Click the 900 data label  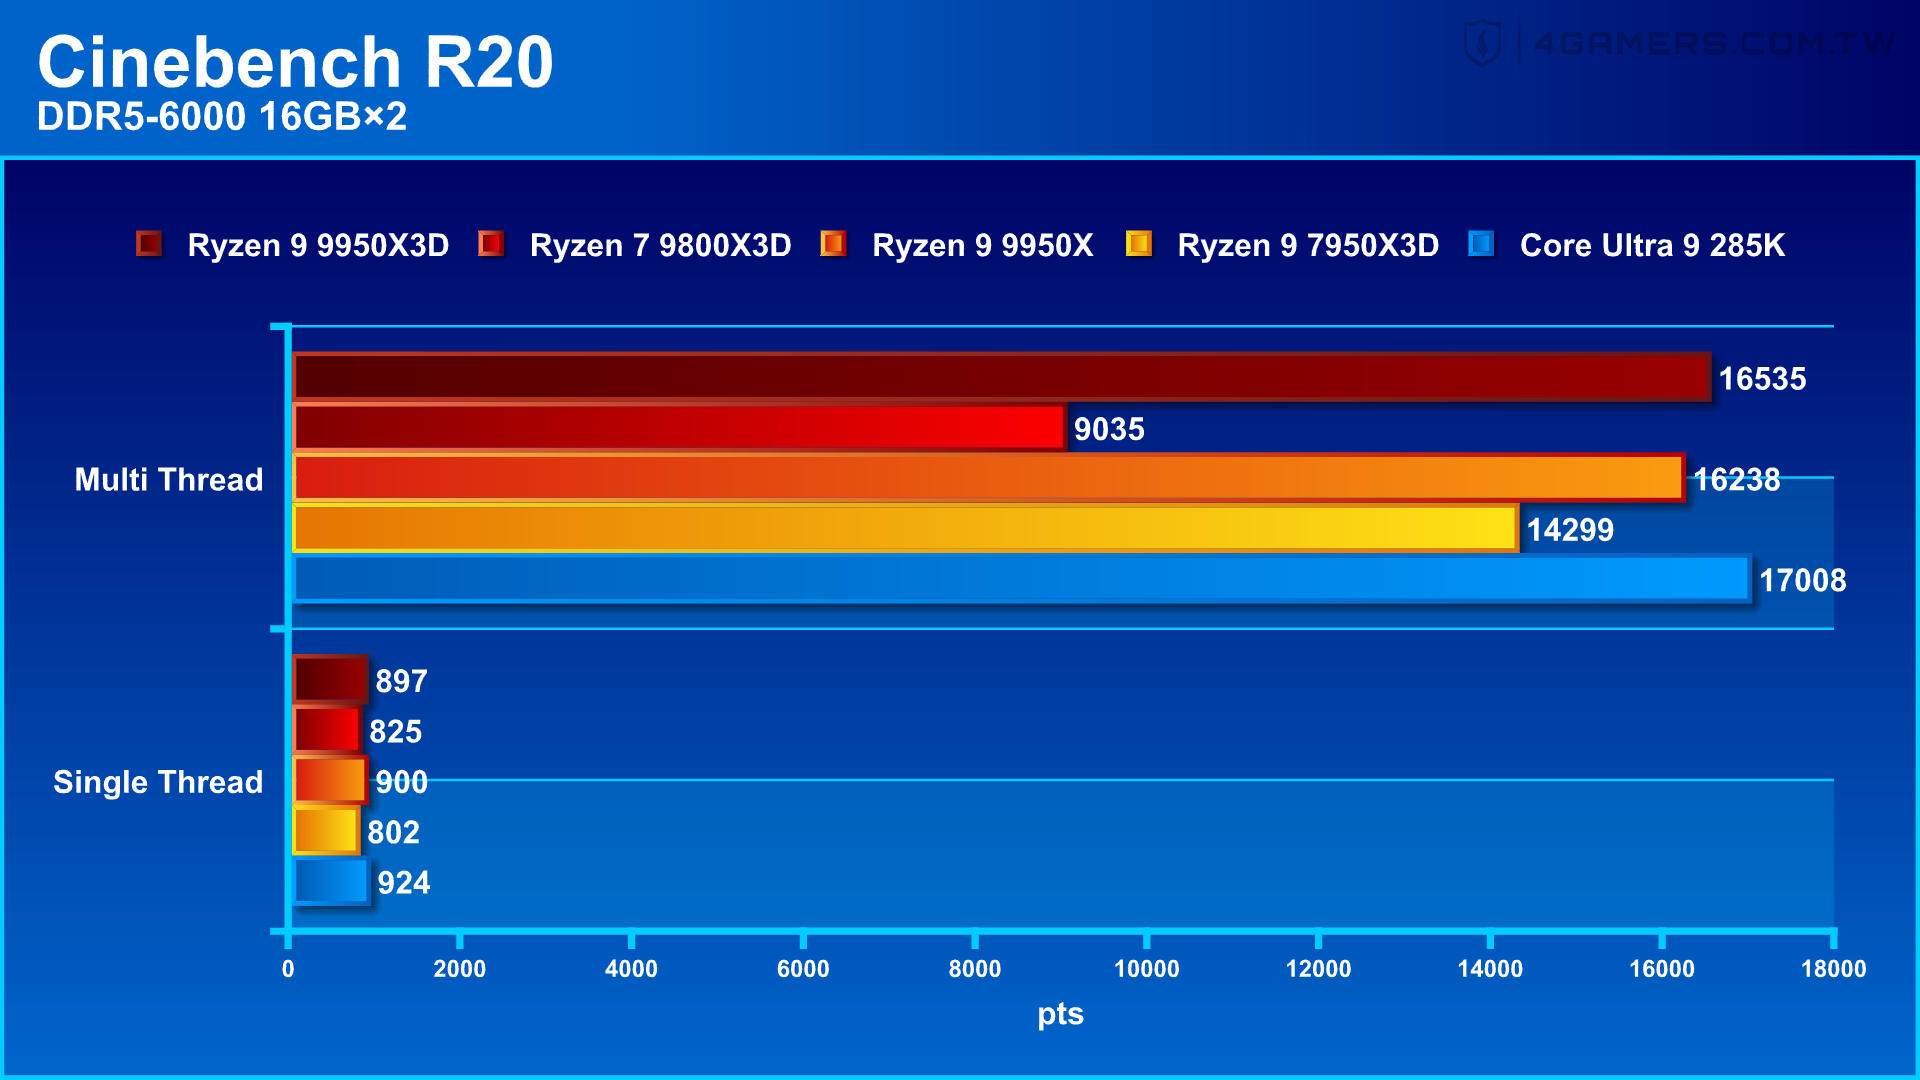(x=401, y=782)
